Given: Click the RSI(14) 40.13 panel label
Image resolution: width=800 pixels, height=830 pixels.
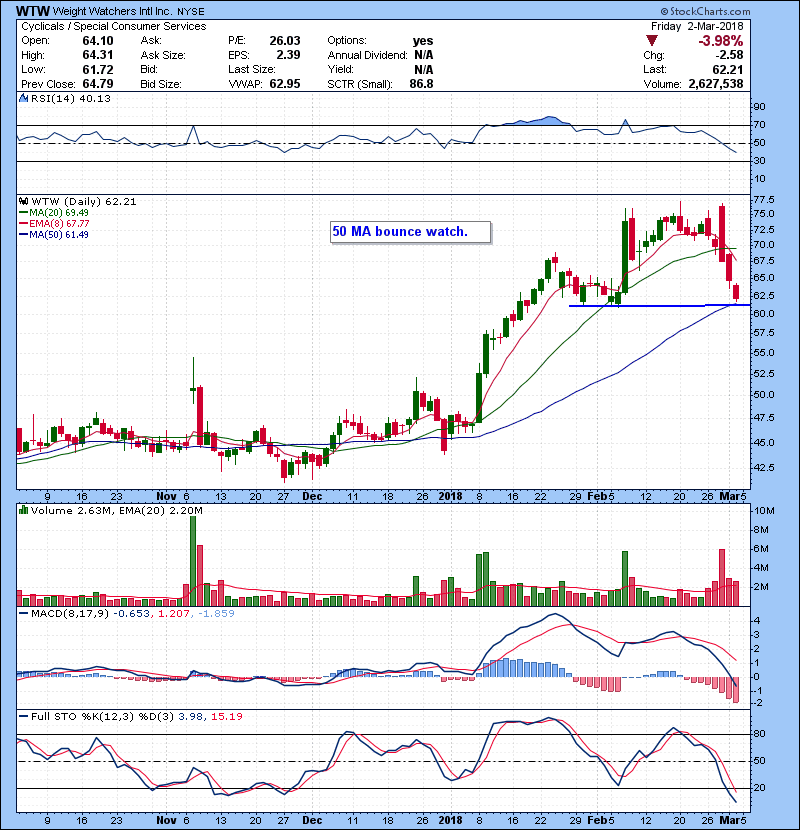Looking at the screenshot, I should coord(70,98).
